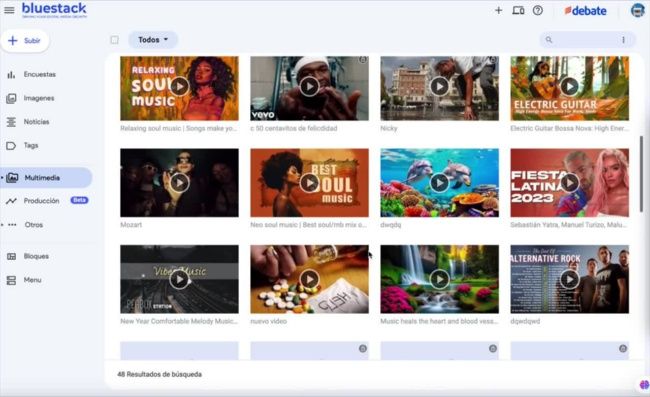Image resolution: width=650 pixels, height=397 pixels.
Task: Open Menu in the sidebar
Action: coord(32,280)
